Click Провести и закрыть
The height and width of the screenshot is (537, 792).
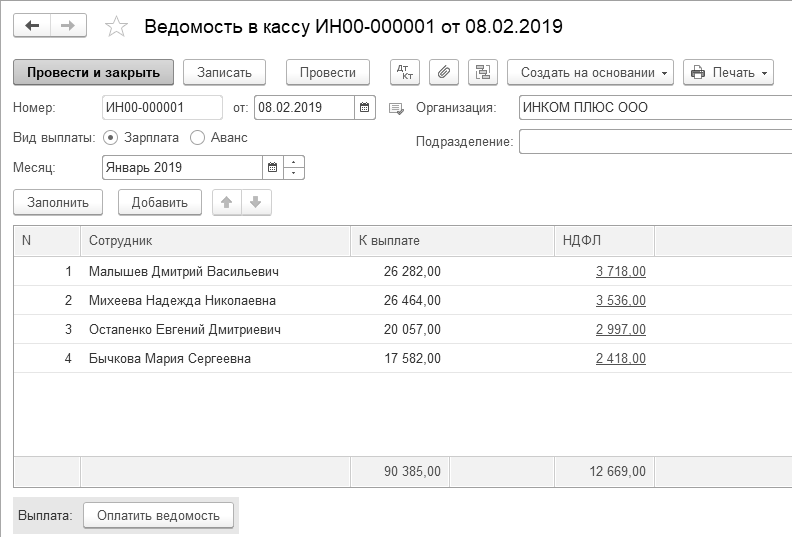point(93,72)
